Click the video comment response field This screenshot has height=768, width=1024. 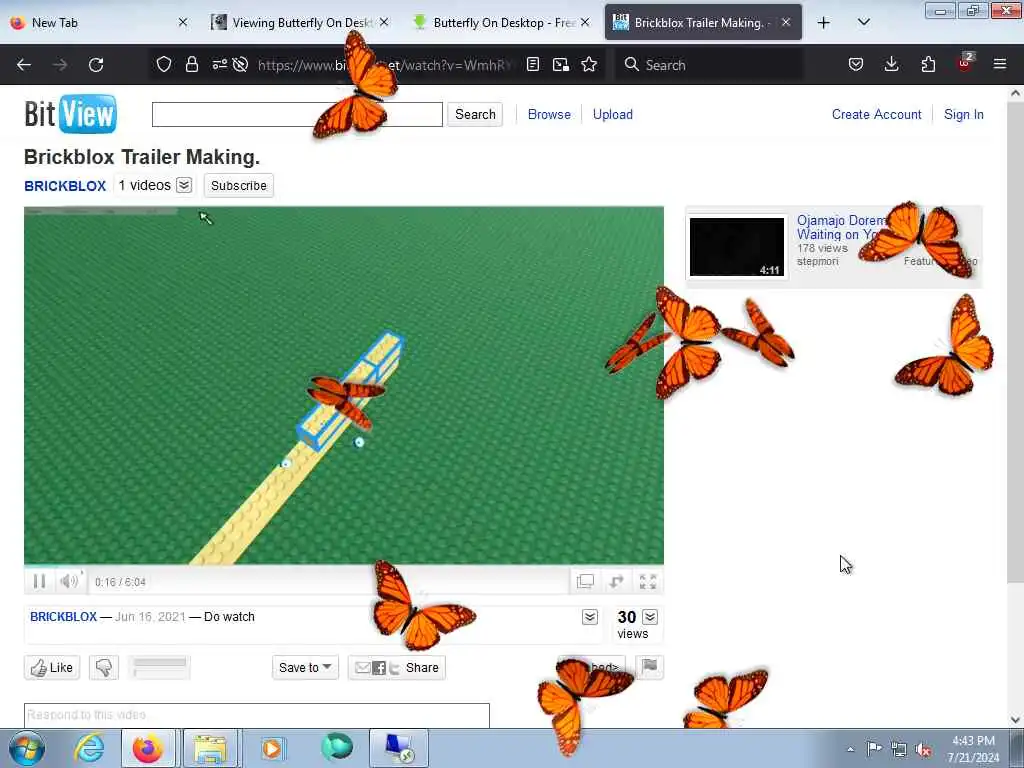pyautogui.click(x=257, y=715)
